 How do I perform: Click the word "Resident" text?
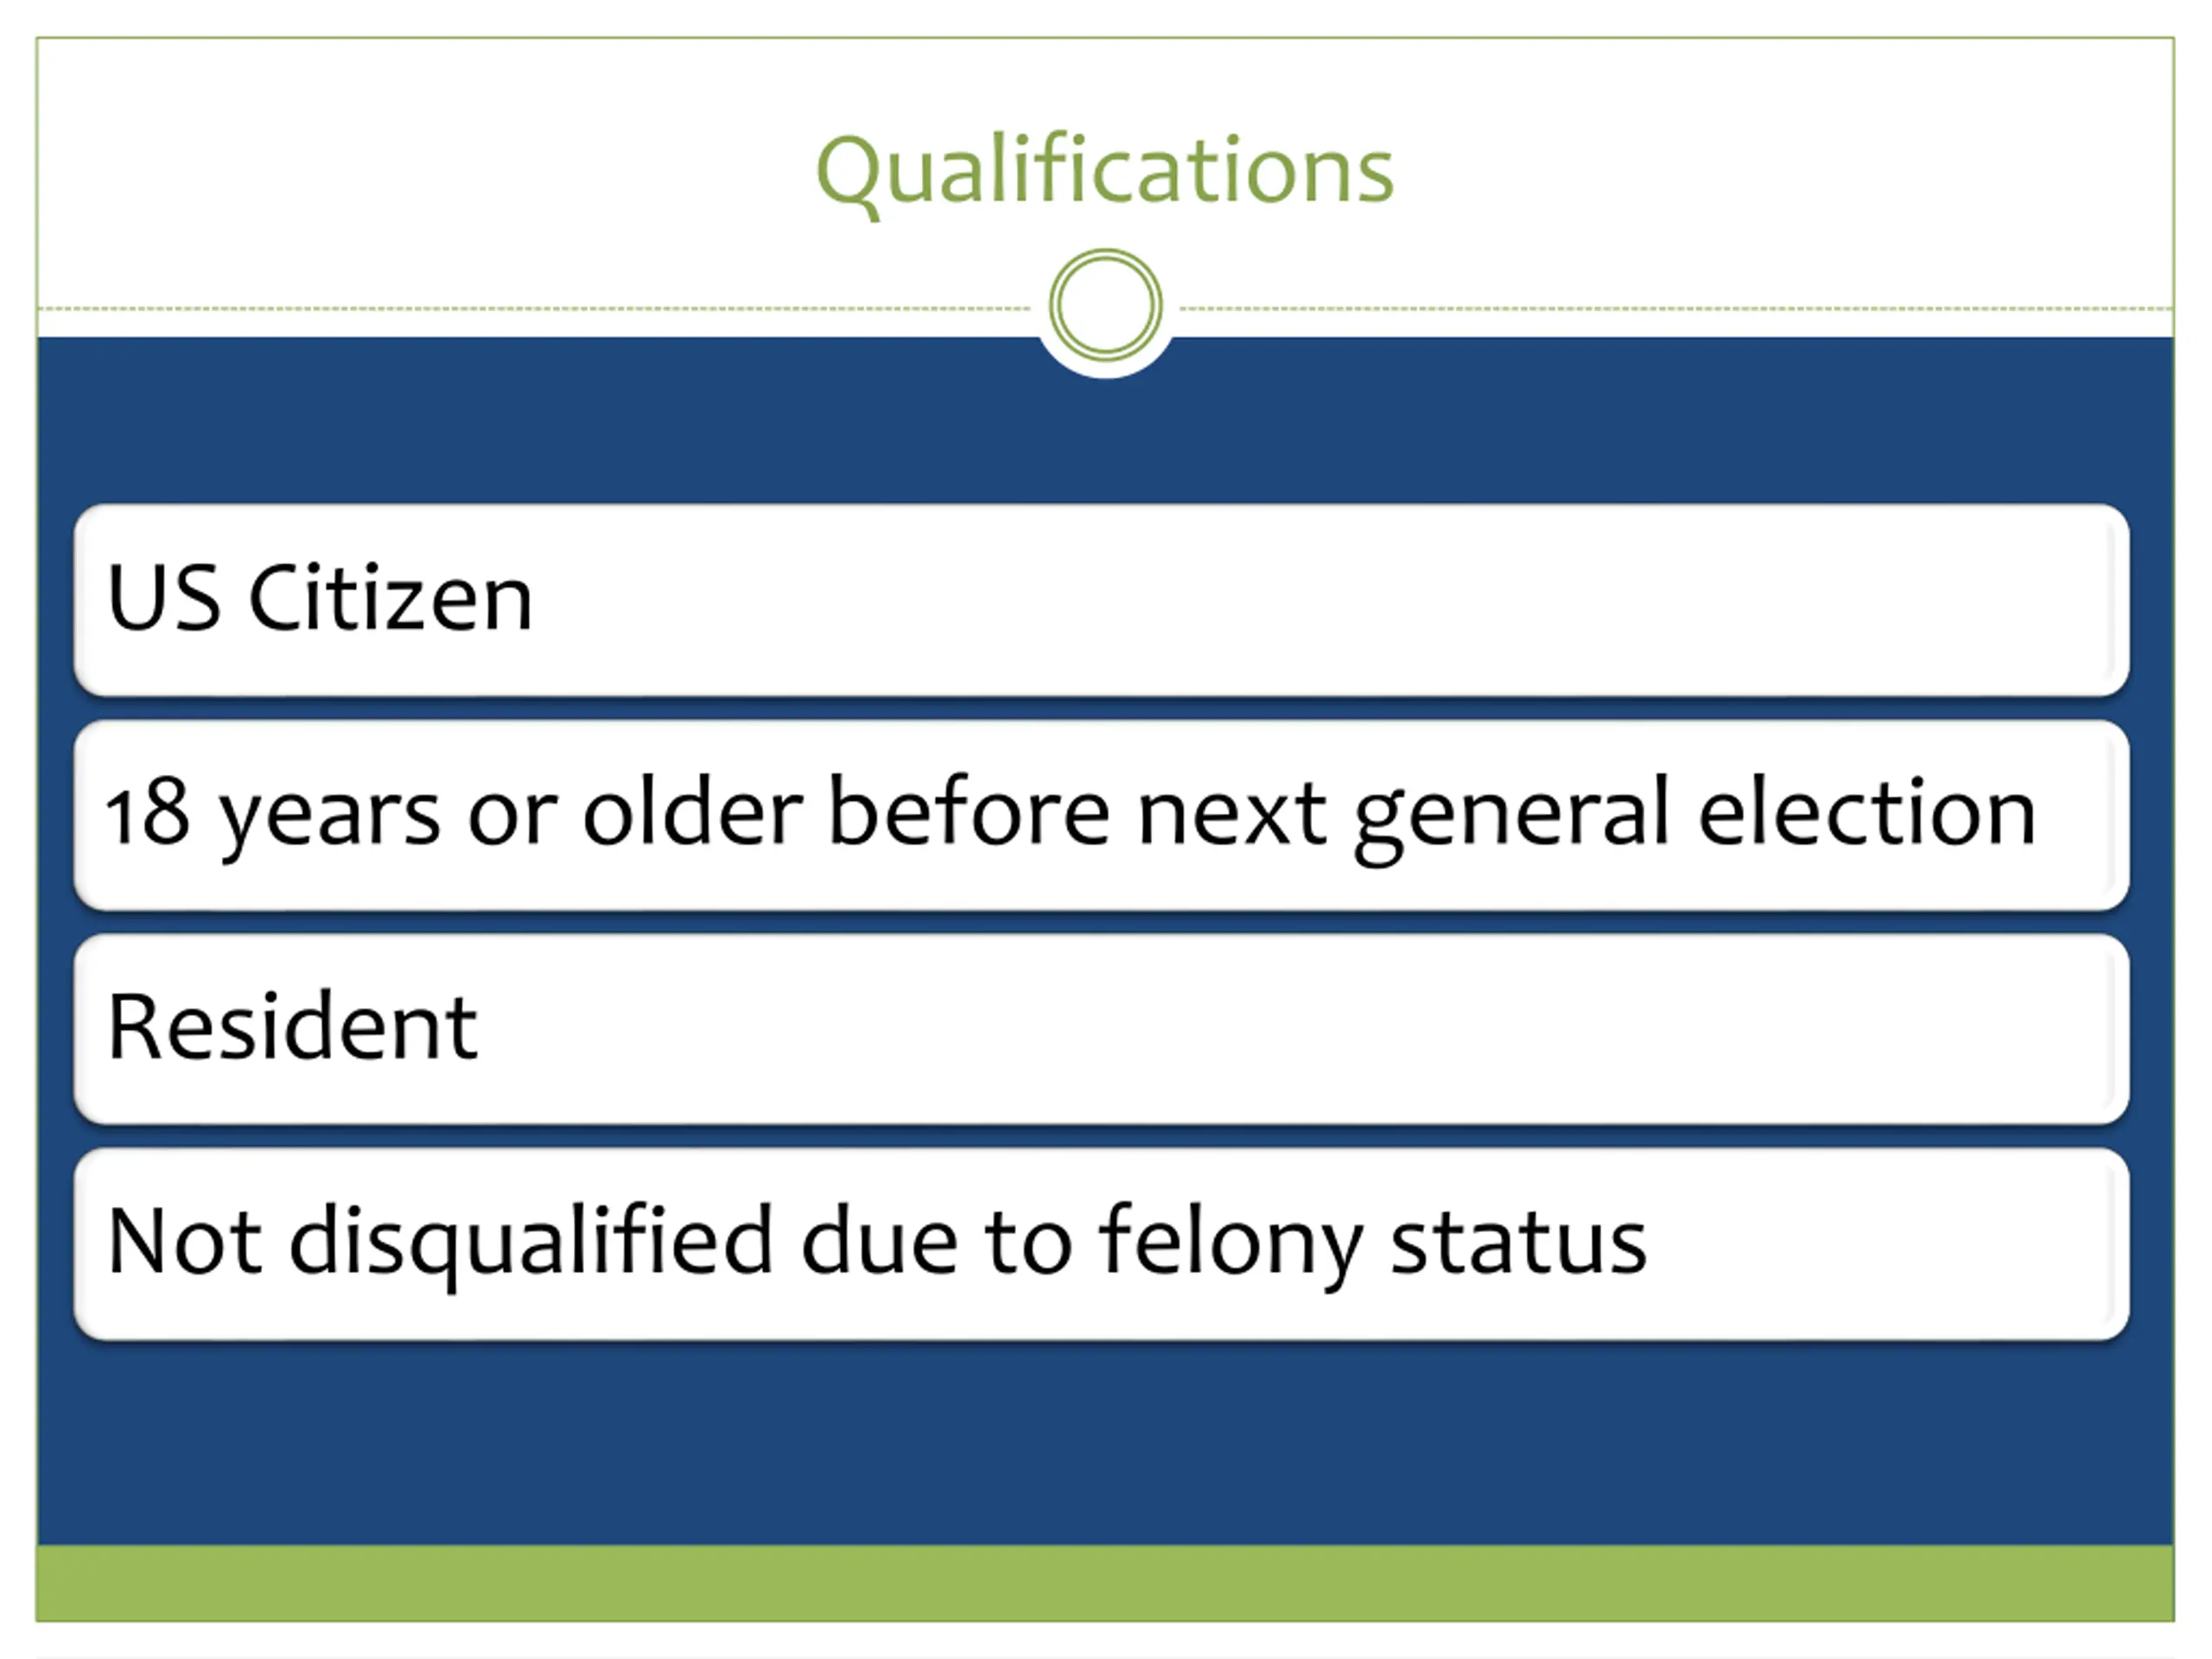pos(292,1026)
